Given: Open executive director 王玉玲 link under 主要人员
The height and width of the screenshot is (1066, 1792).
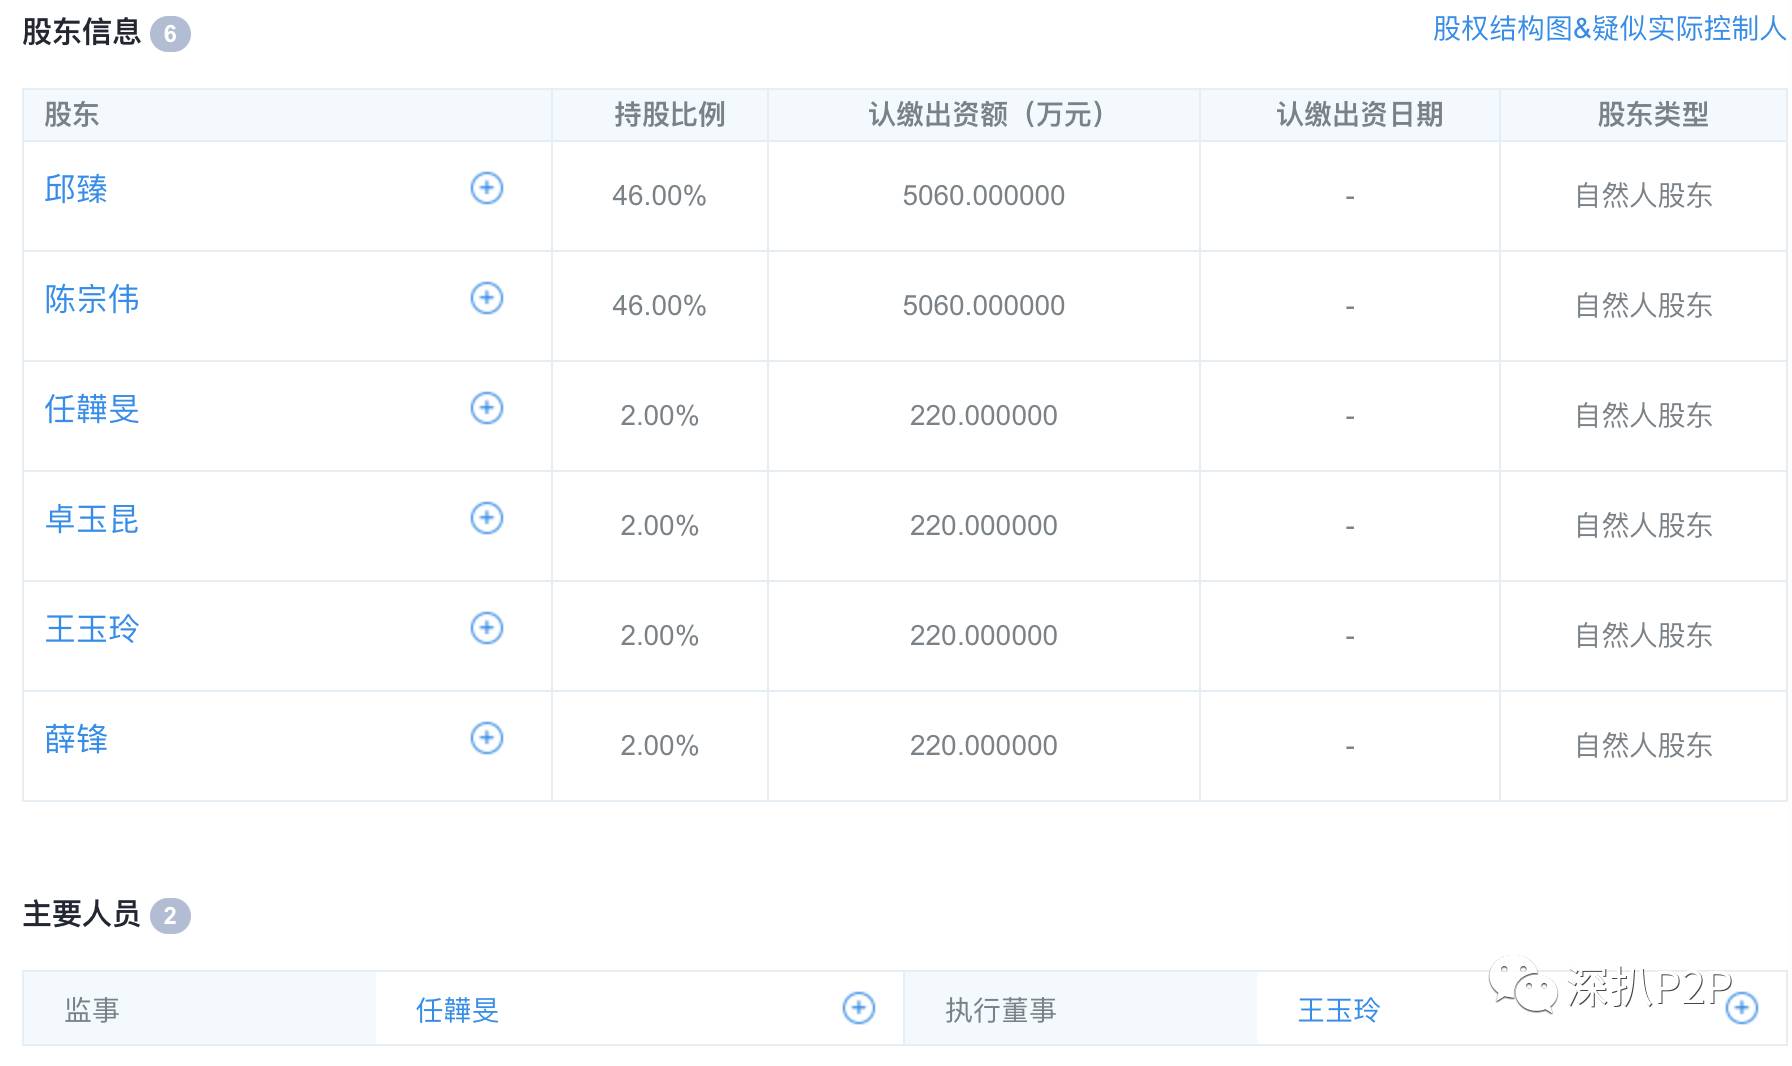Looking at the screenshot, I should (x=1339, y=1010).
